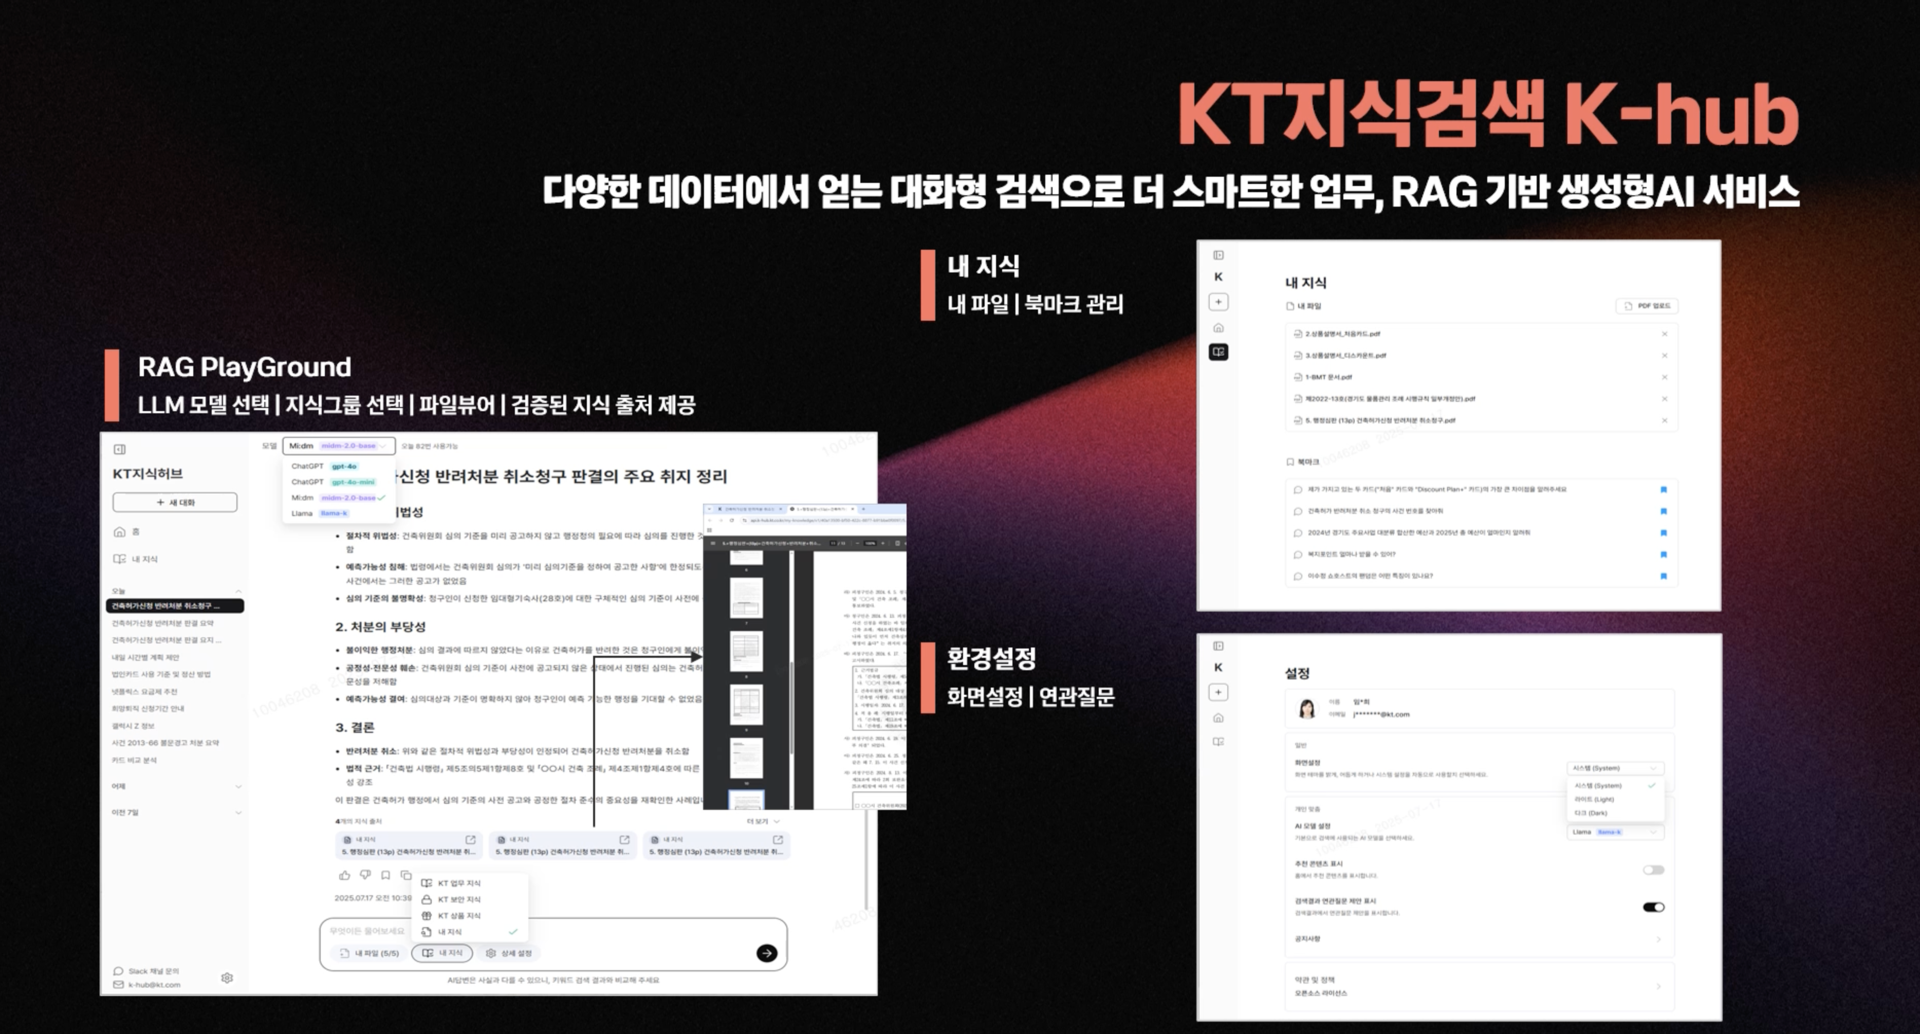This screenshot has width=1920, height=1034.
Task: Send the question with the arrow button
Action: (767, 953)
